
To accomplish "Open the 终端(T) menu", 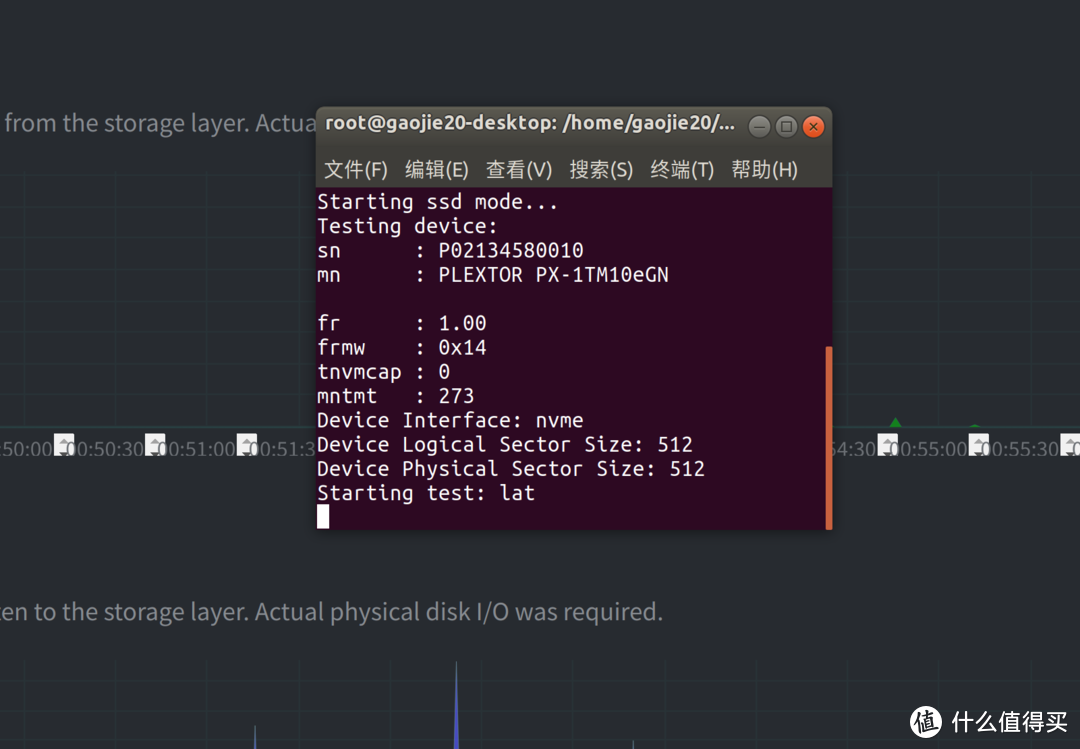I will 682,170.
